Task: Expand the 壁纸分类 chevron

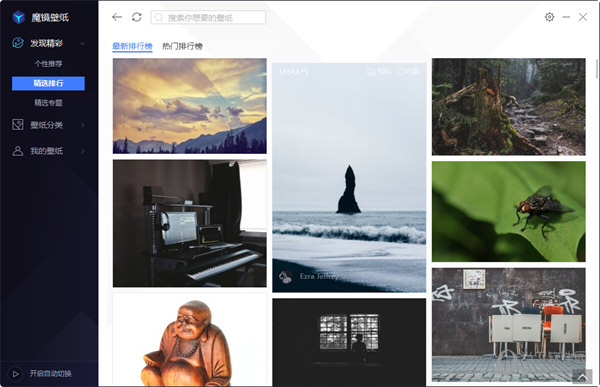Action: 83,125
